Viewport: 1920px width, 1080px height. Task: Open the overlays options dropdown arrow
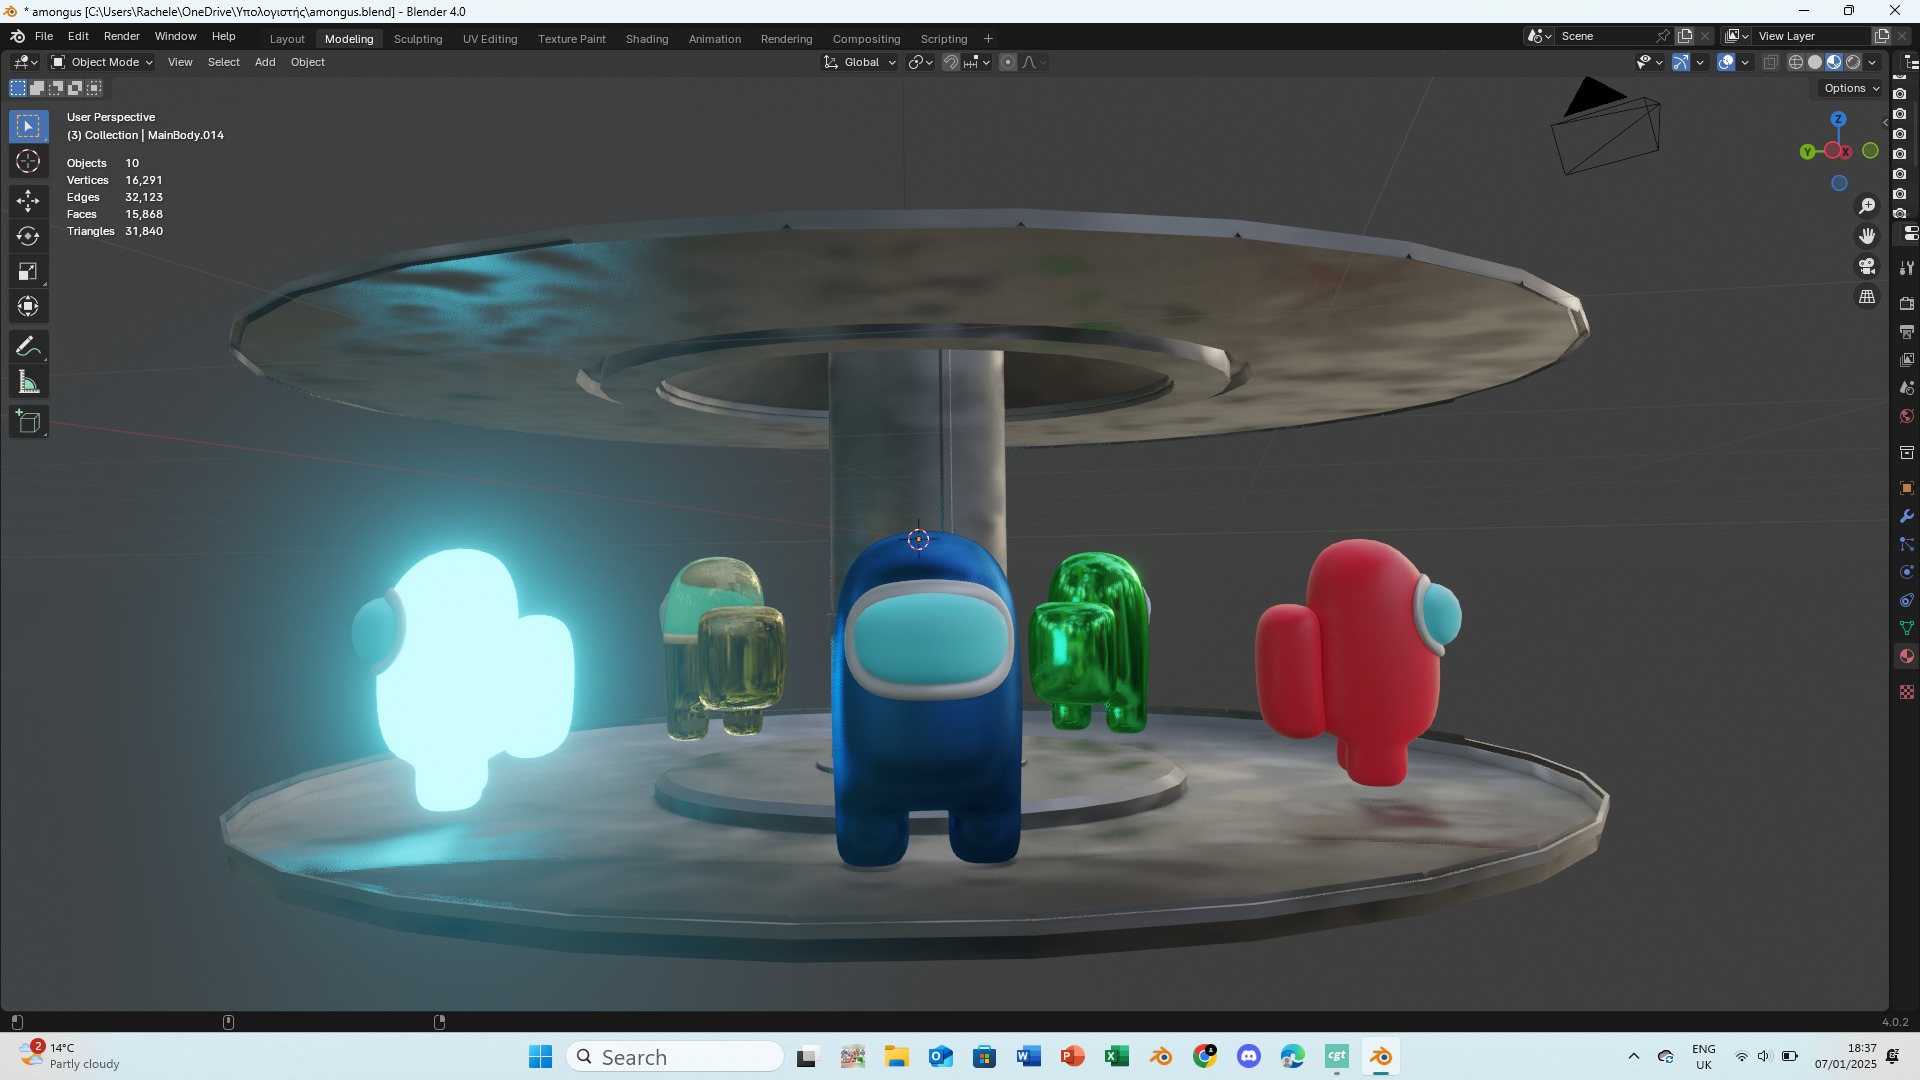point(1745,62)
